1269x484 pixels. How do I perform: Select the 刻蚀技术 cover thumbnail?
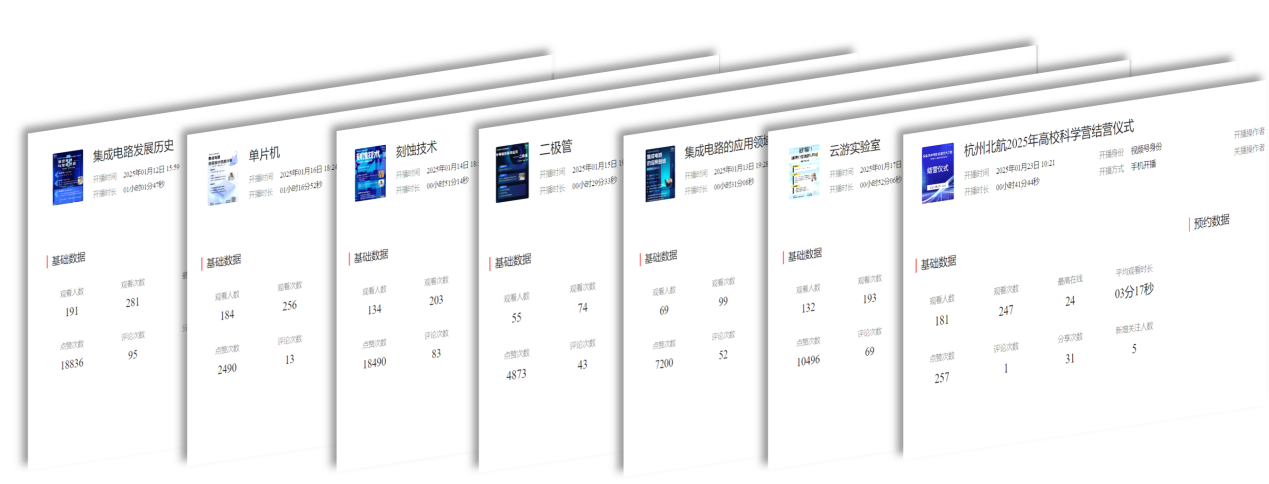click(370, 176)
